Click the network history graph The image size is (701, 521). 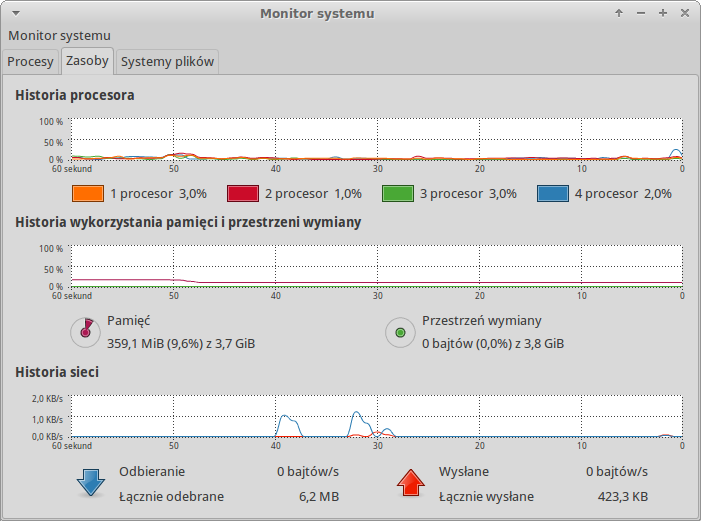tap(376, 416)
